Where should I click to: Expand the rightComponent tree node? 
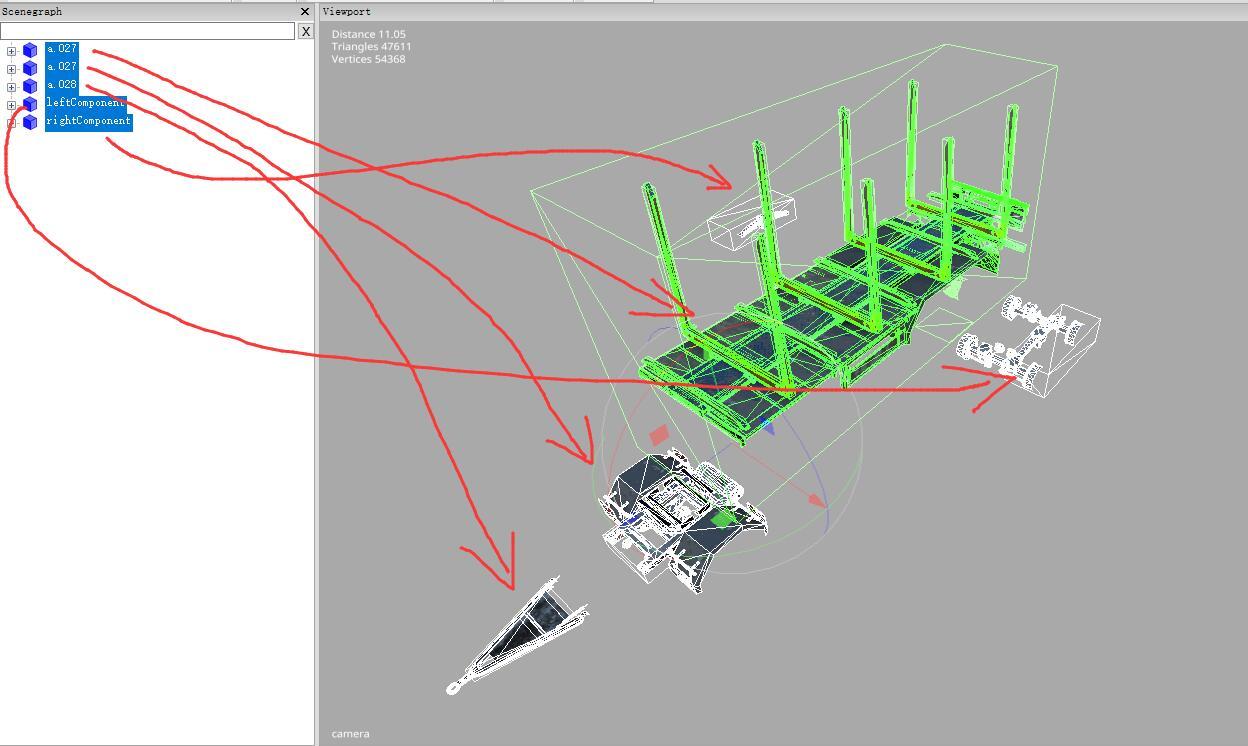point(11,123)
